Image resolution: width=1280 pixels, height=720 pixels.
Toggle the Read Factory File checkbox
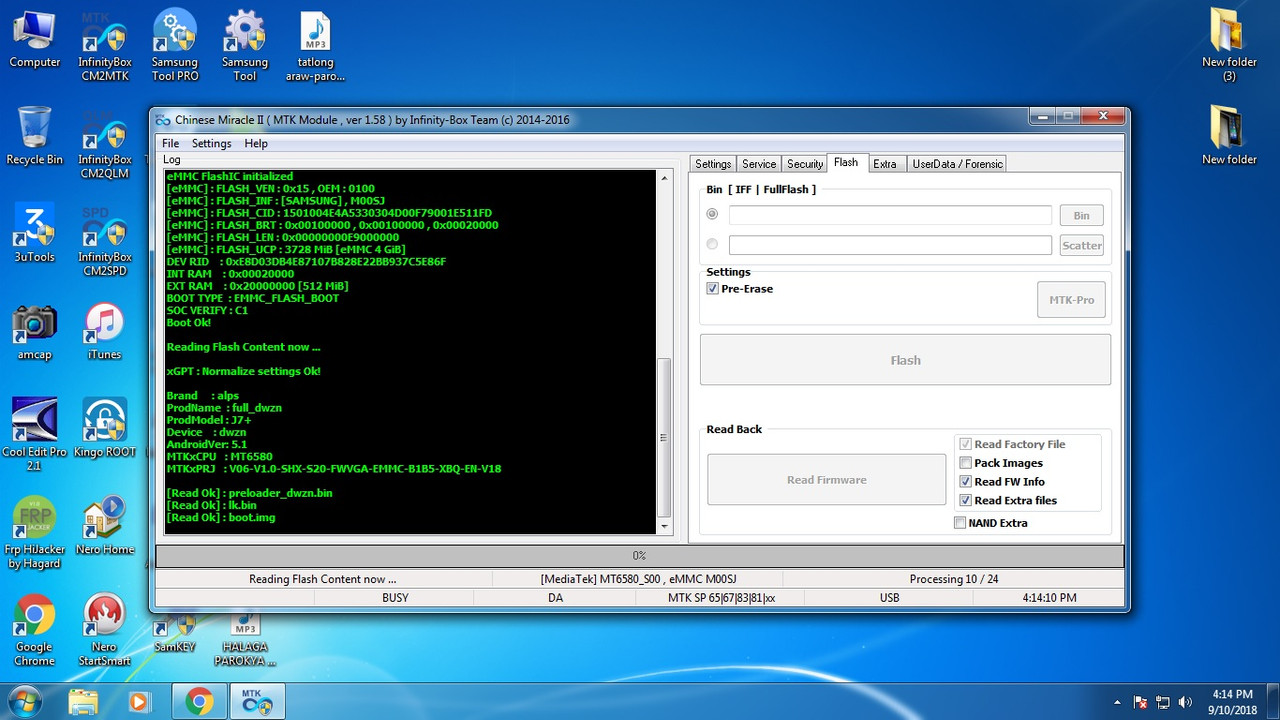[x=965, y=444]
